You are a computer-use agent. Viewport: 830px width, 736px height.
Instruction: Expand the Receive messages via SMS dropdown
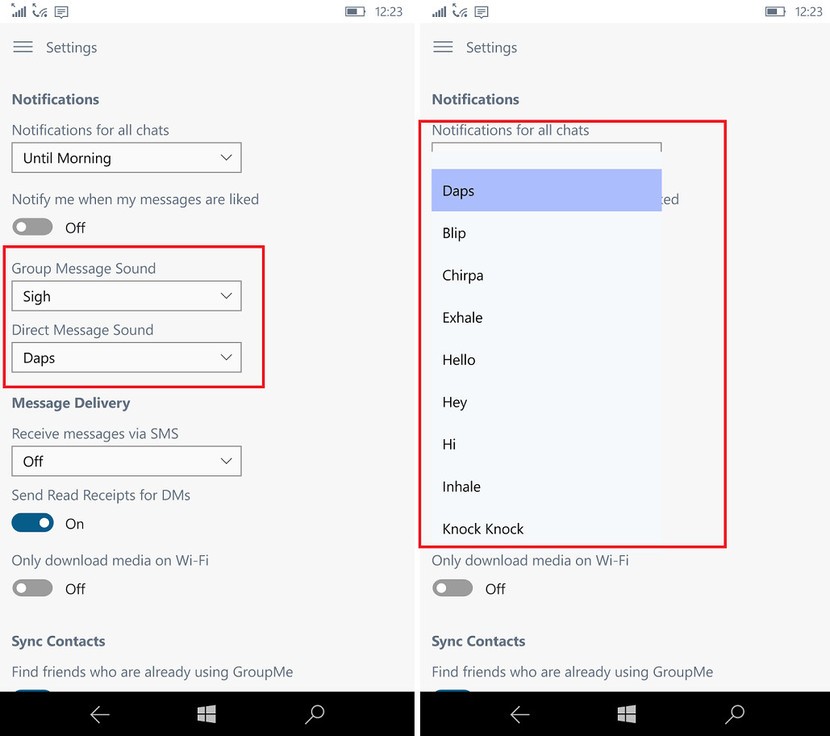click(x=126, y=461)
